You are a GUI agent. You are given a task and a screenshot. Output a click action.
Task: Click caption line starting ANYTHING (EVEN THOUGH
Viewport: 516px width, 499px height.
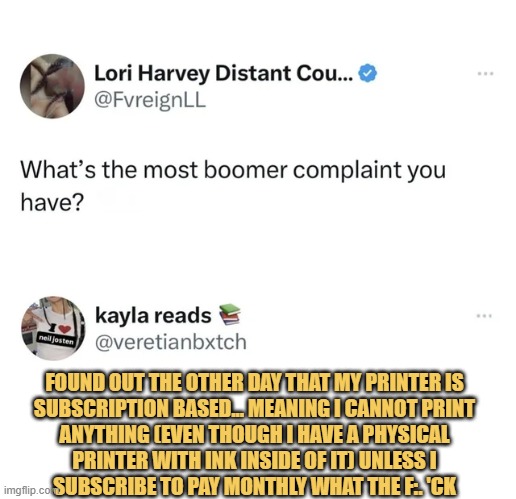pyautogui.click(x=254, y=434)
